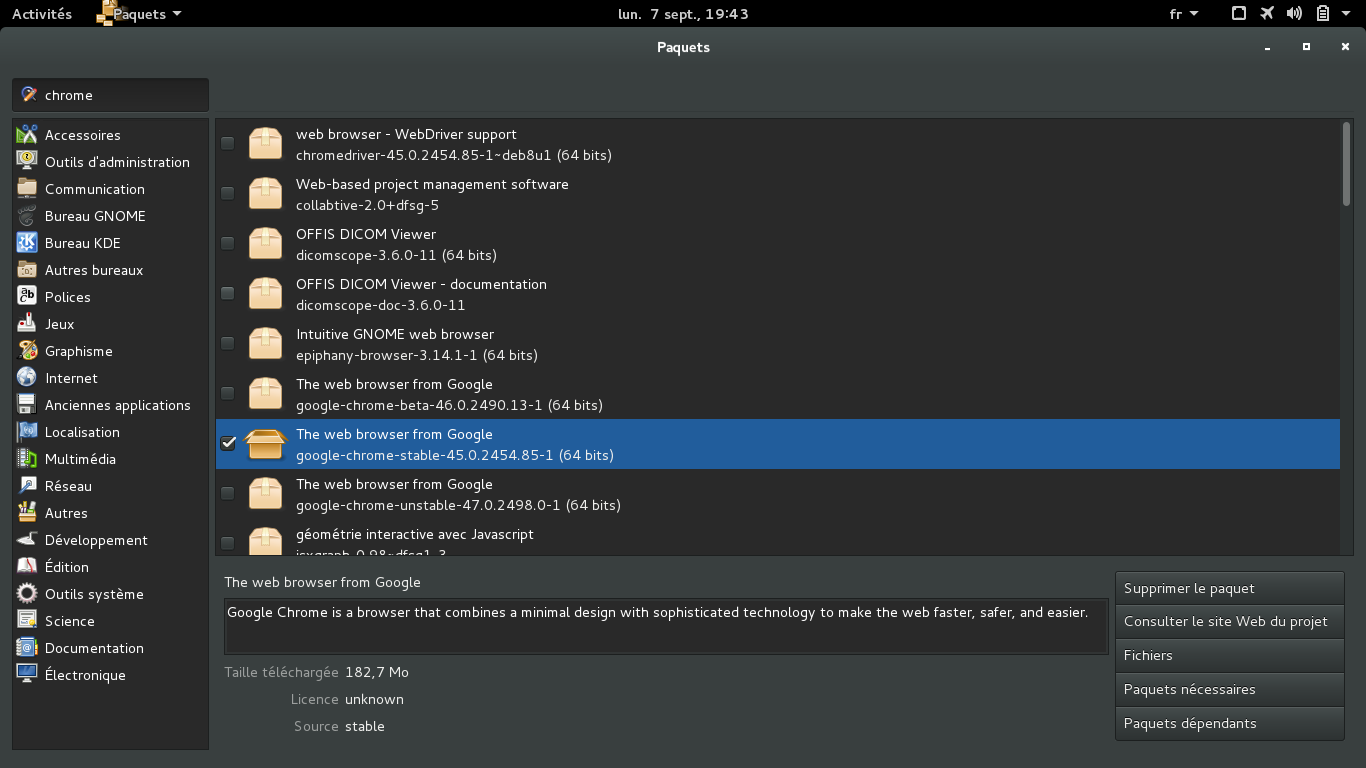
Task: Click the Supprimer le paquet button
Action: click(x=1229, y=588)
